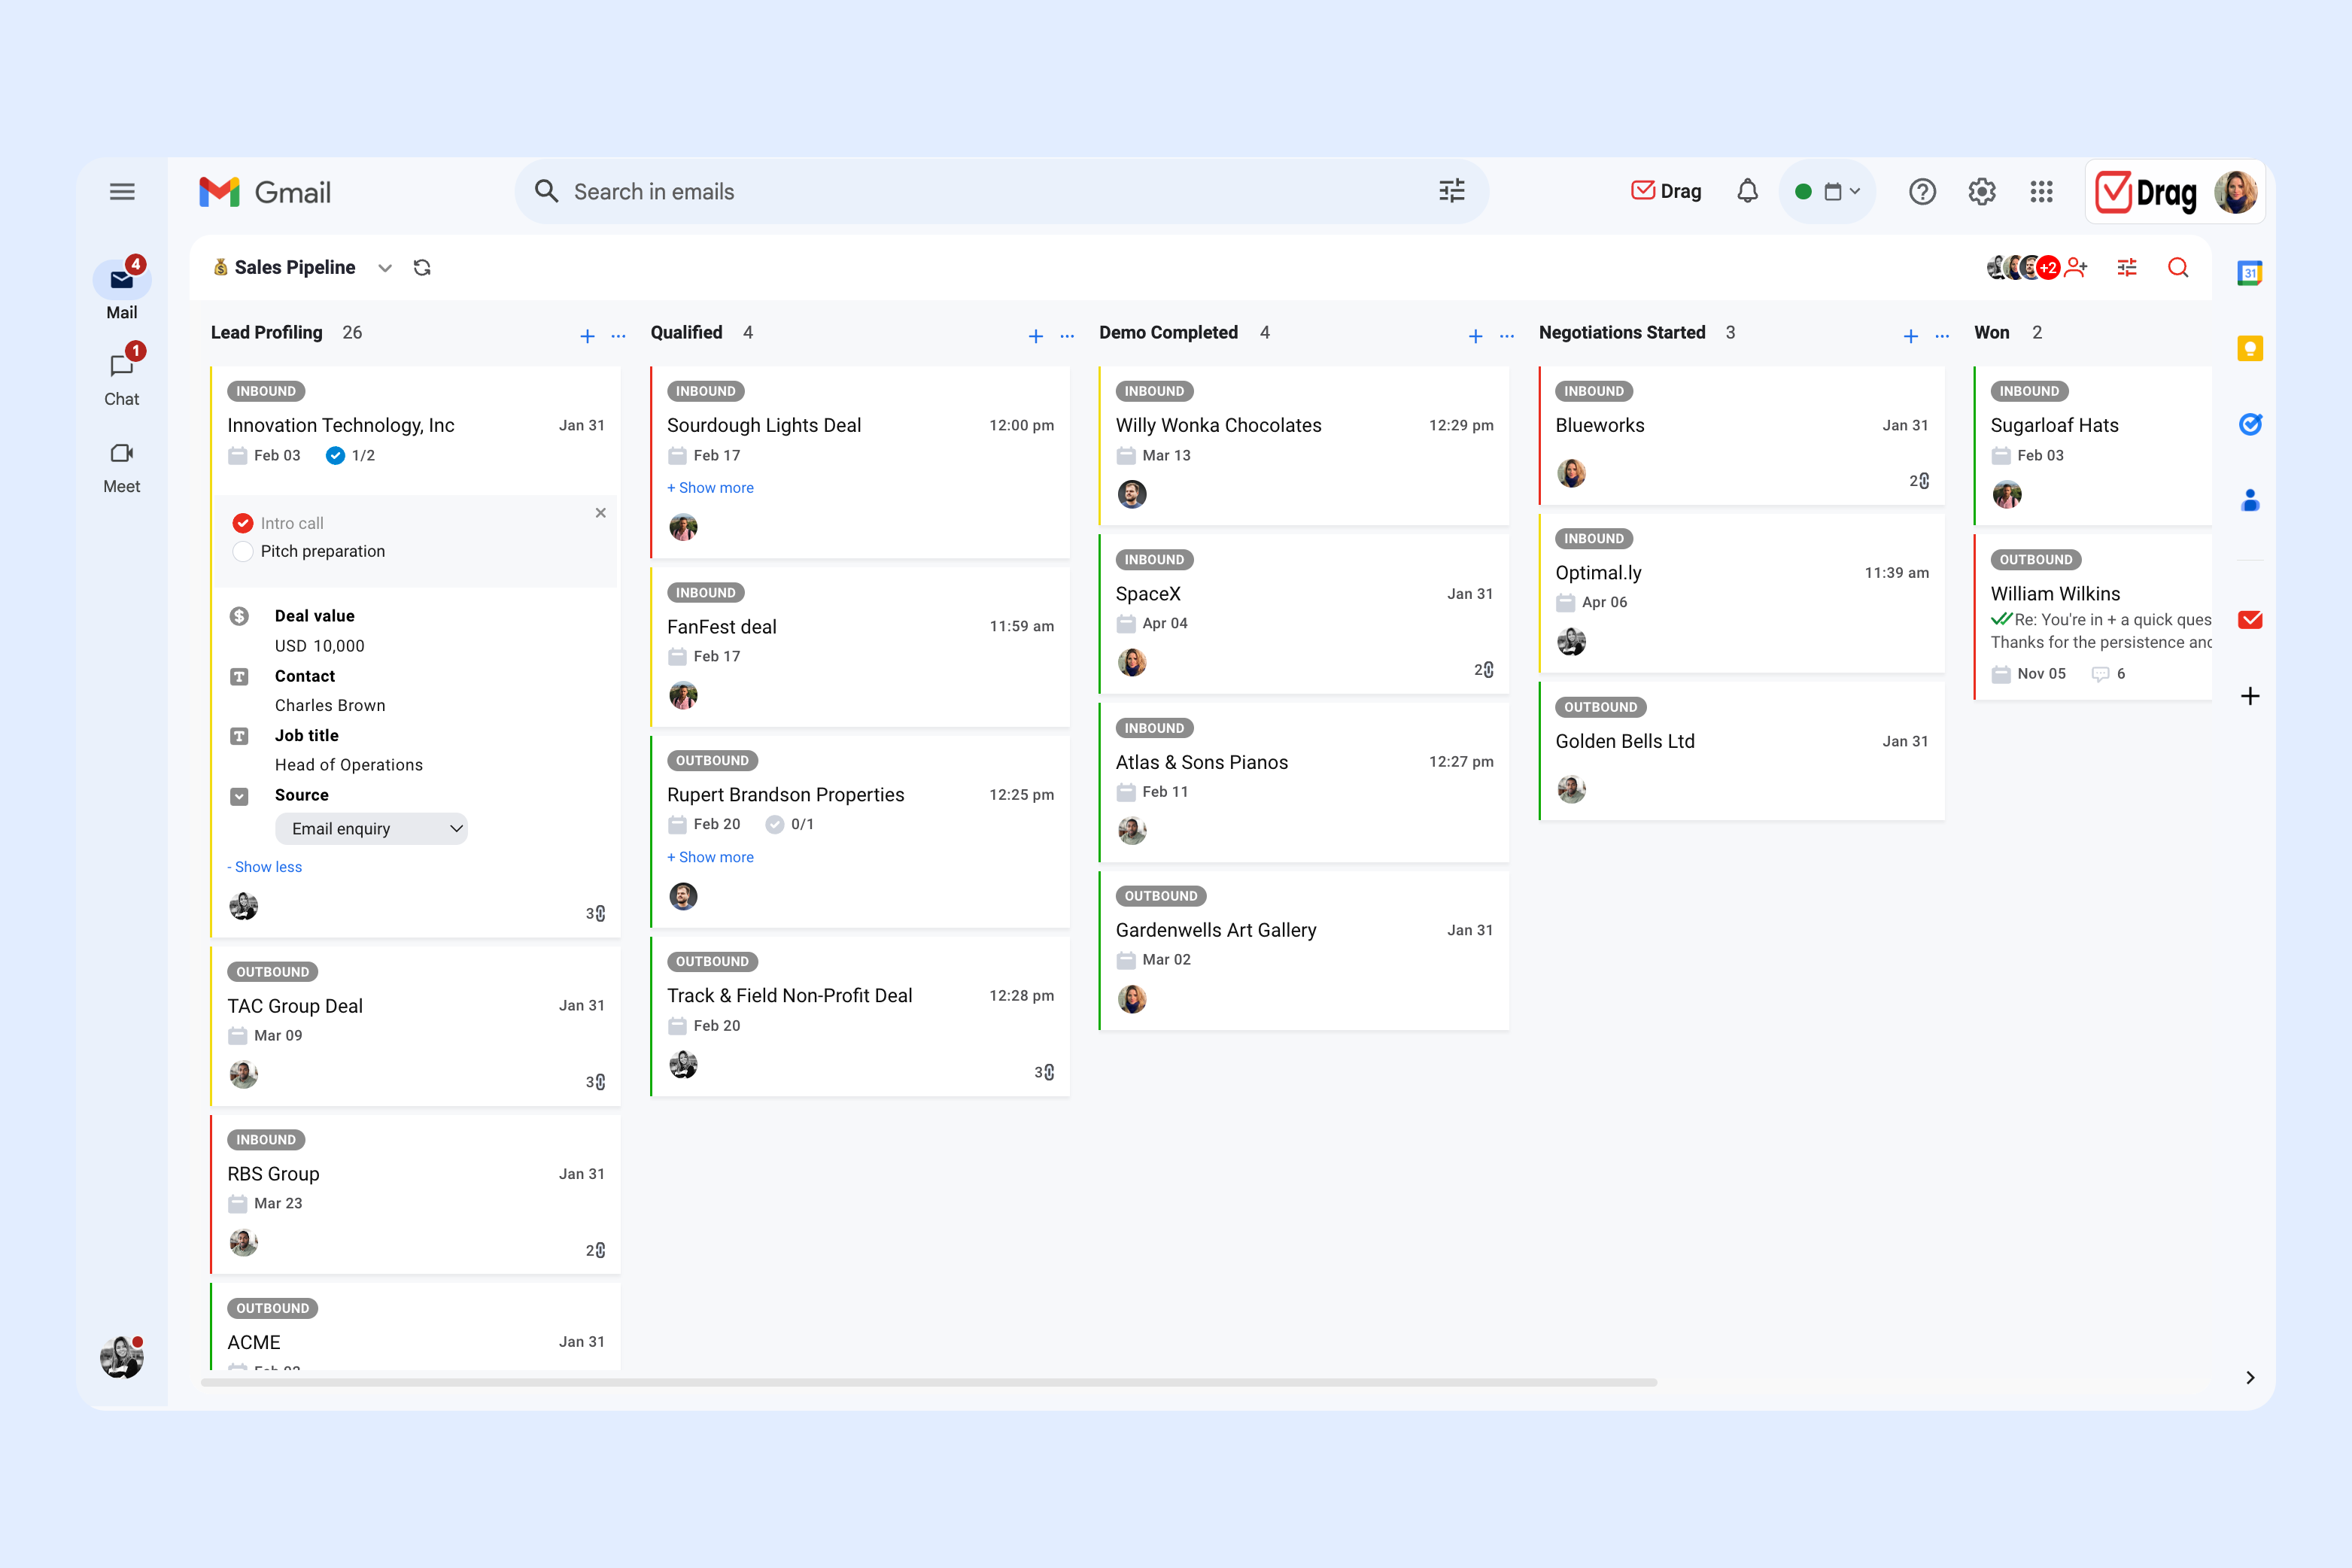Screen dimensions: 2352x1568
Task: Collapse the side panel chevron
Action: click(2250, 1378)
